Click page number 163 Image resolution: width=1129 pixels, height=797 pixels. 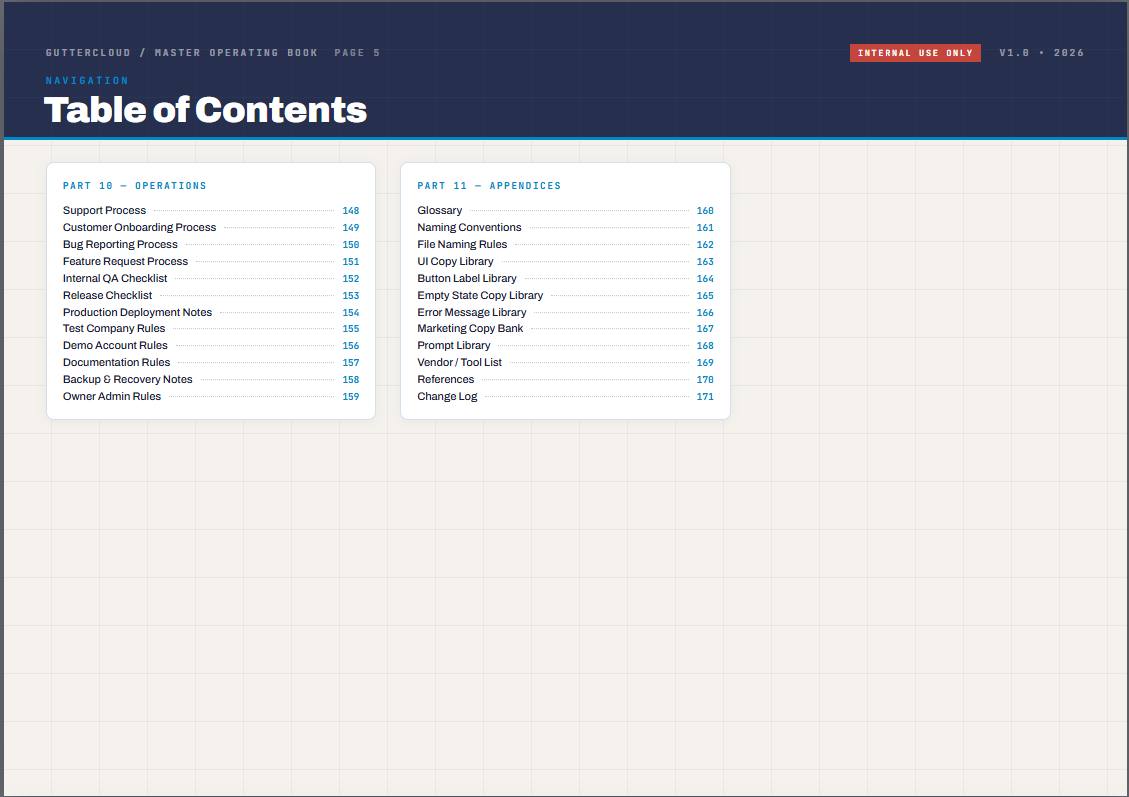point(705,262)
